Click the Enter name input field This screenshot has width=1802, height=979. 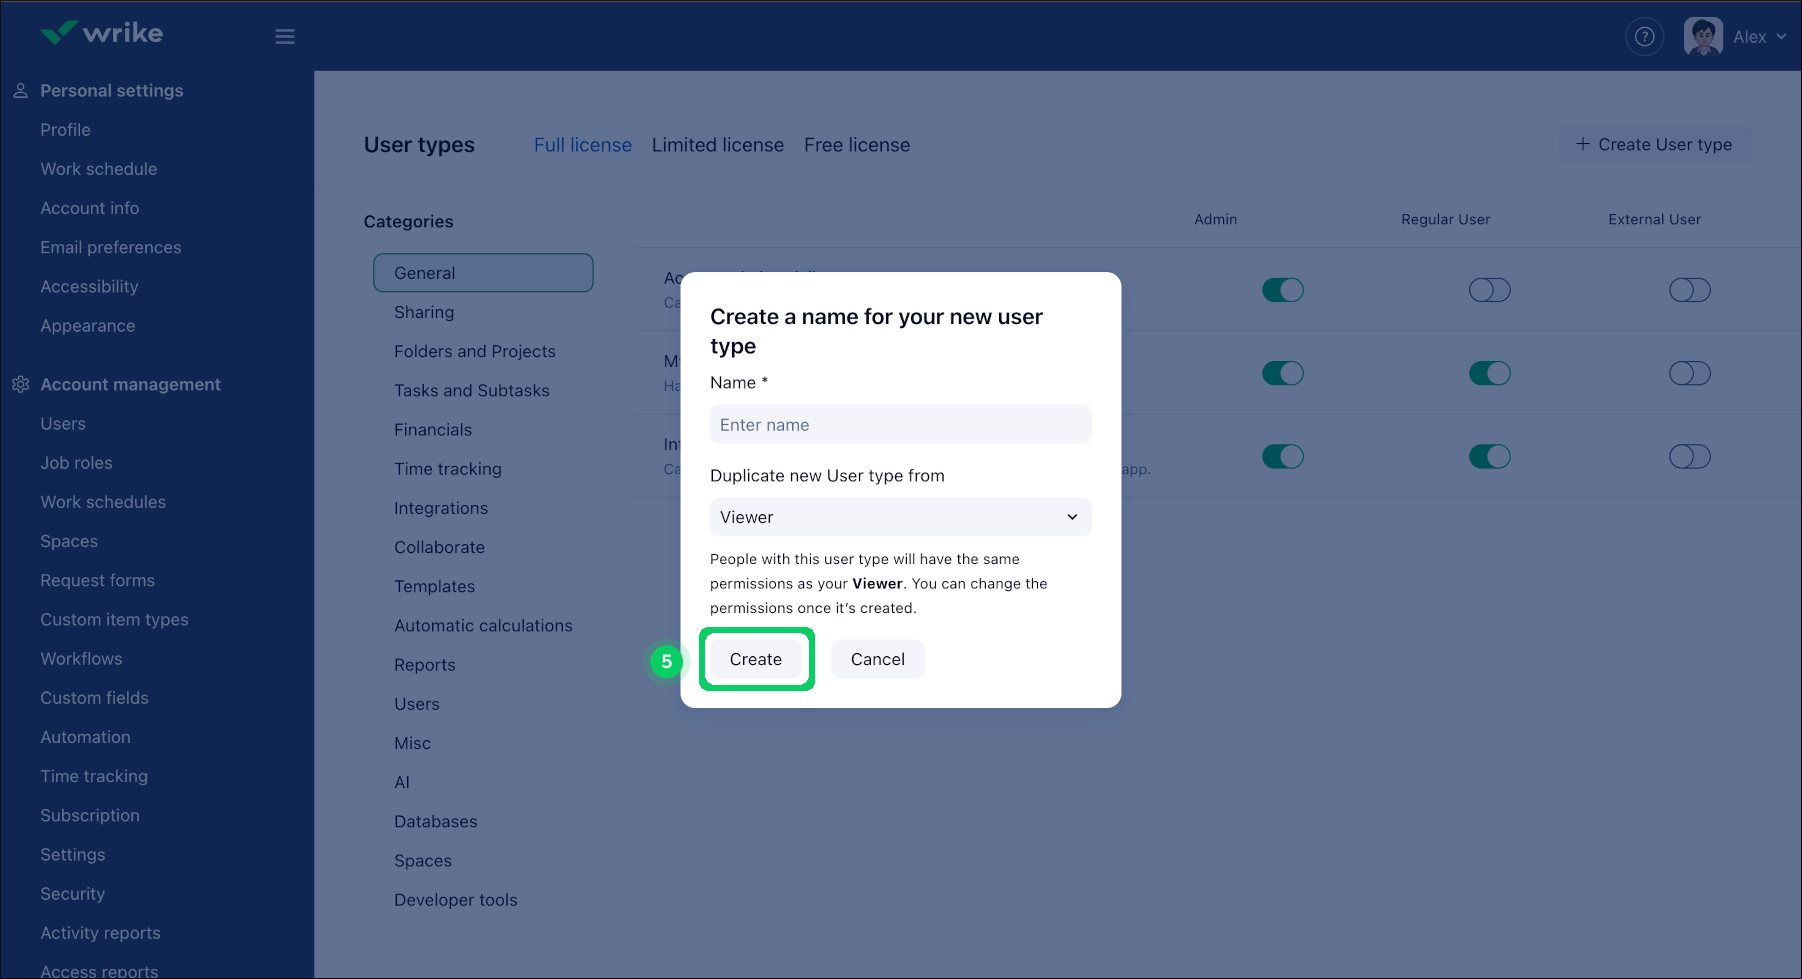pyautogui.click(x=899, y=424)
